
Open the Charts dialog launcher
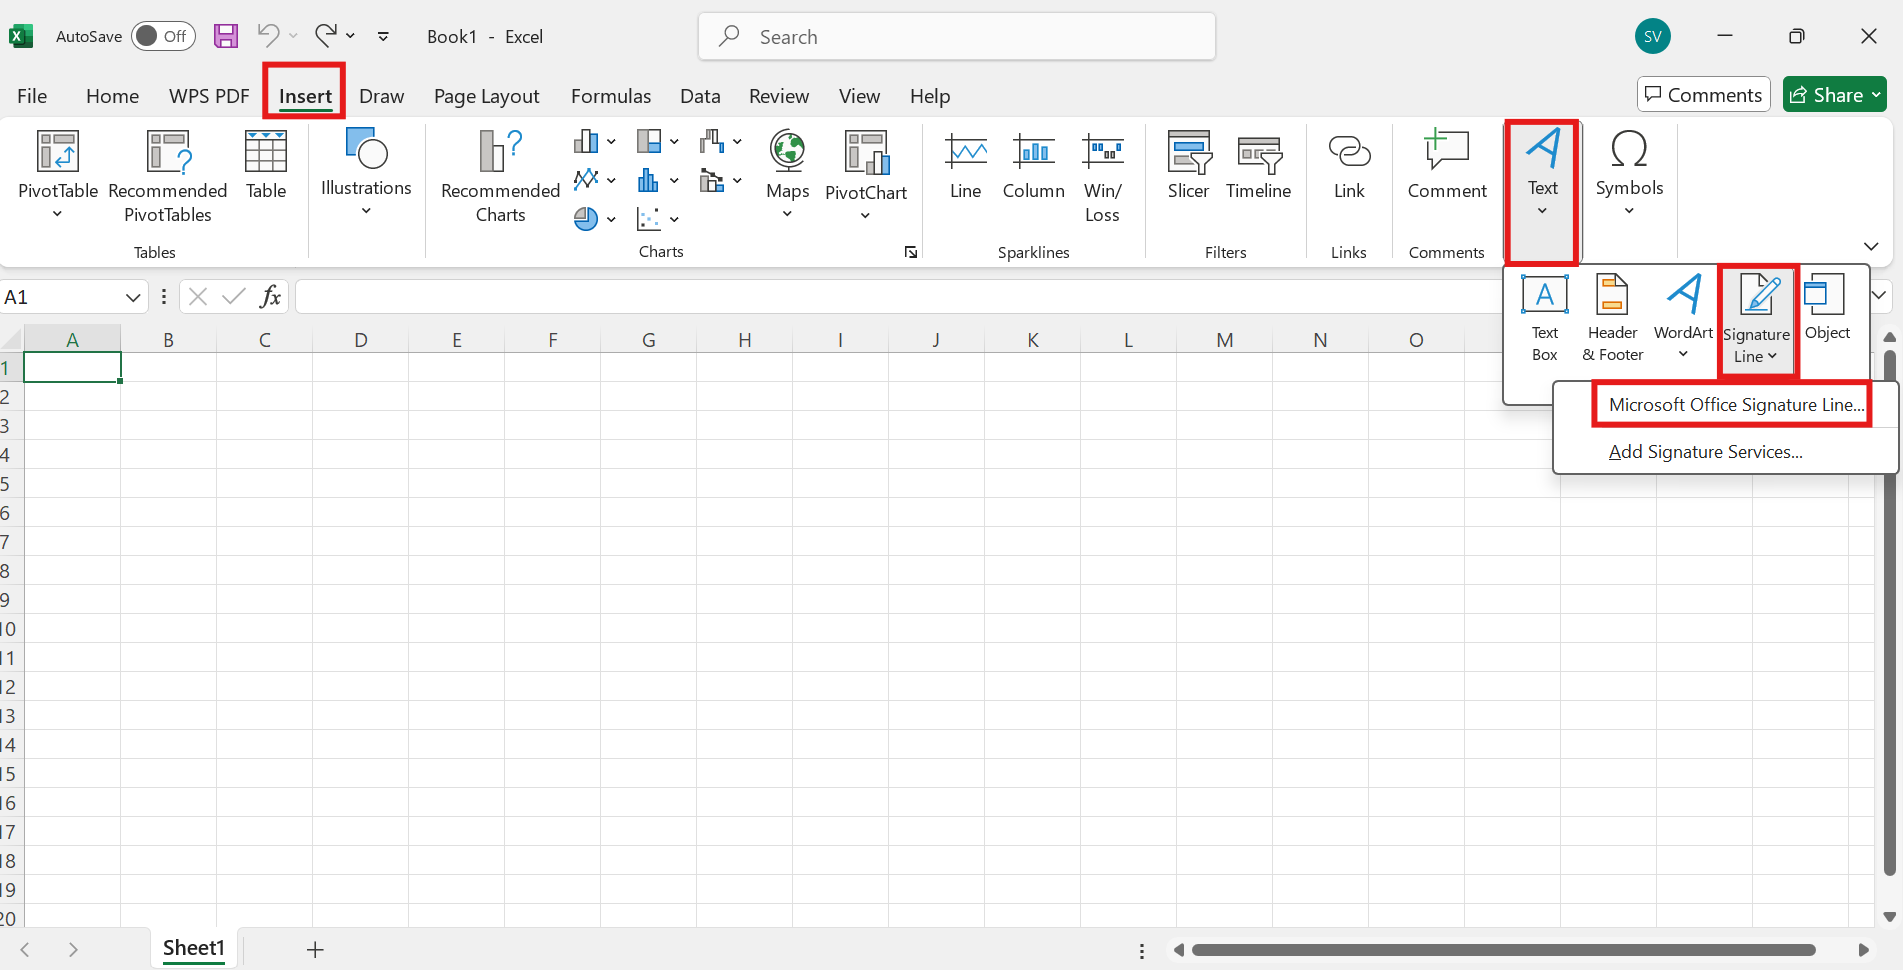(911, 252)
